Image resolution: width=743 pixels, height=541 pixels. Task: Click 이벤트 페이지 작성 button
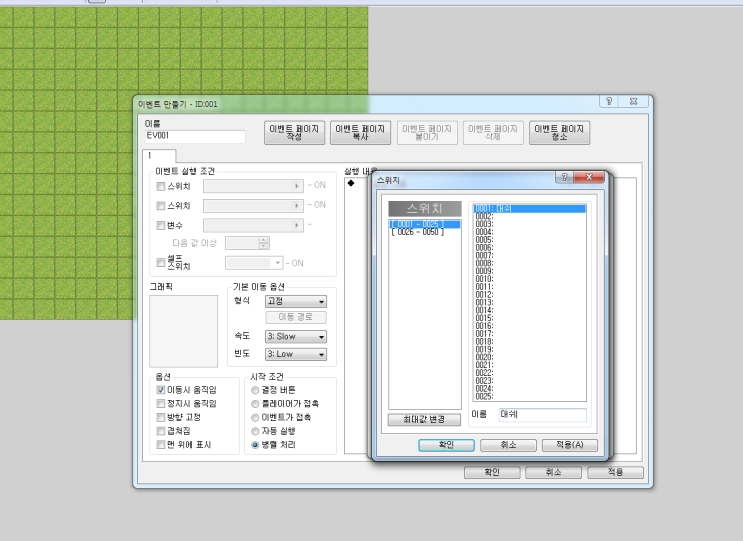coord(294,133)
